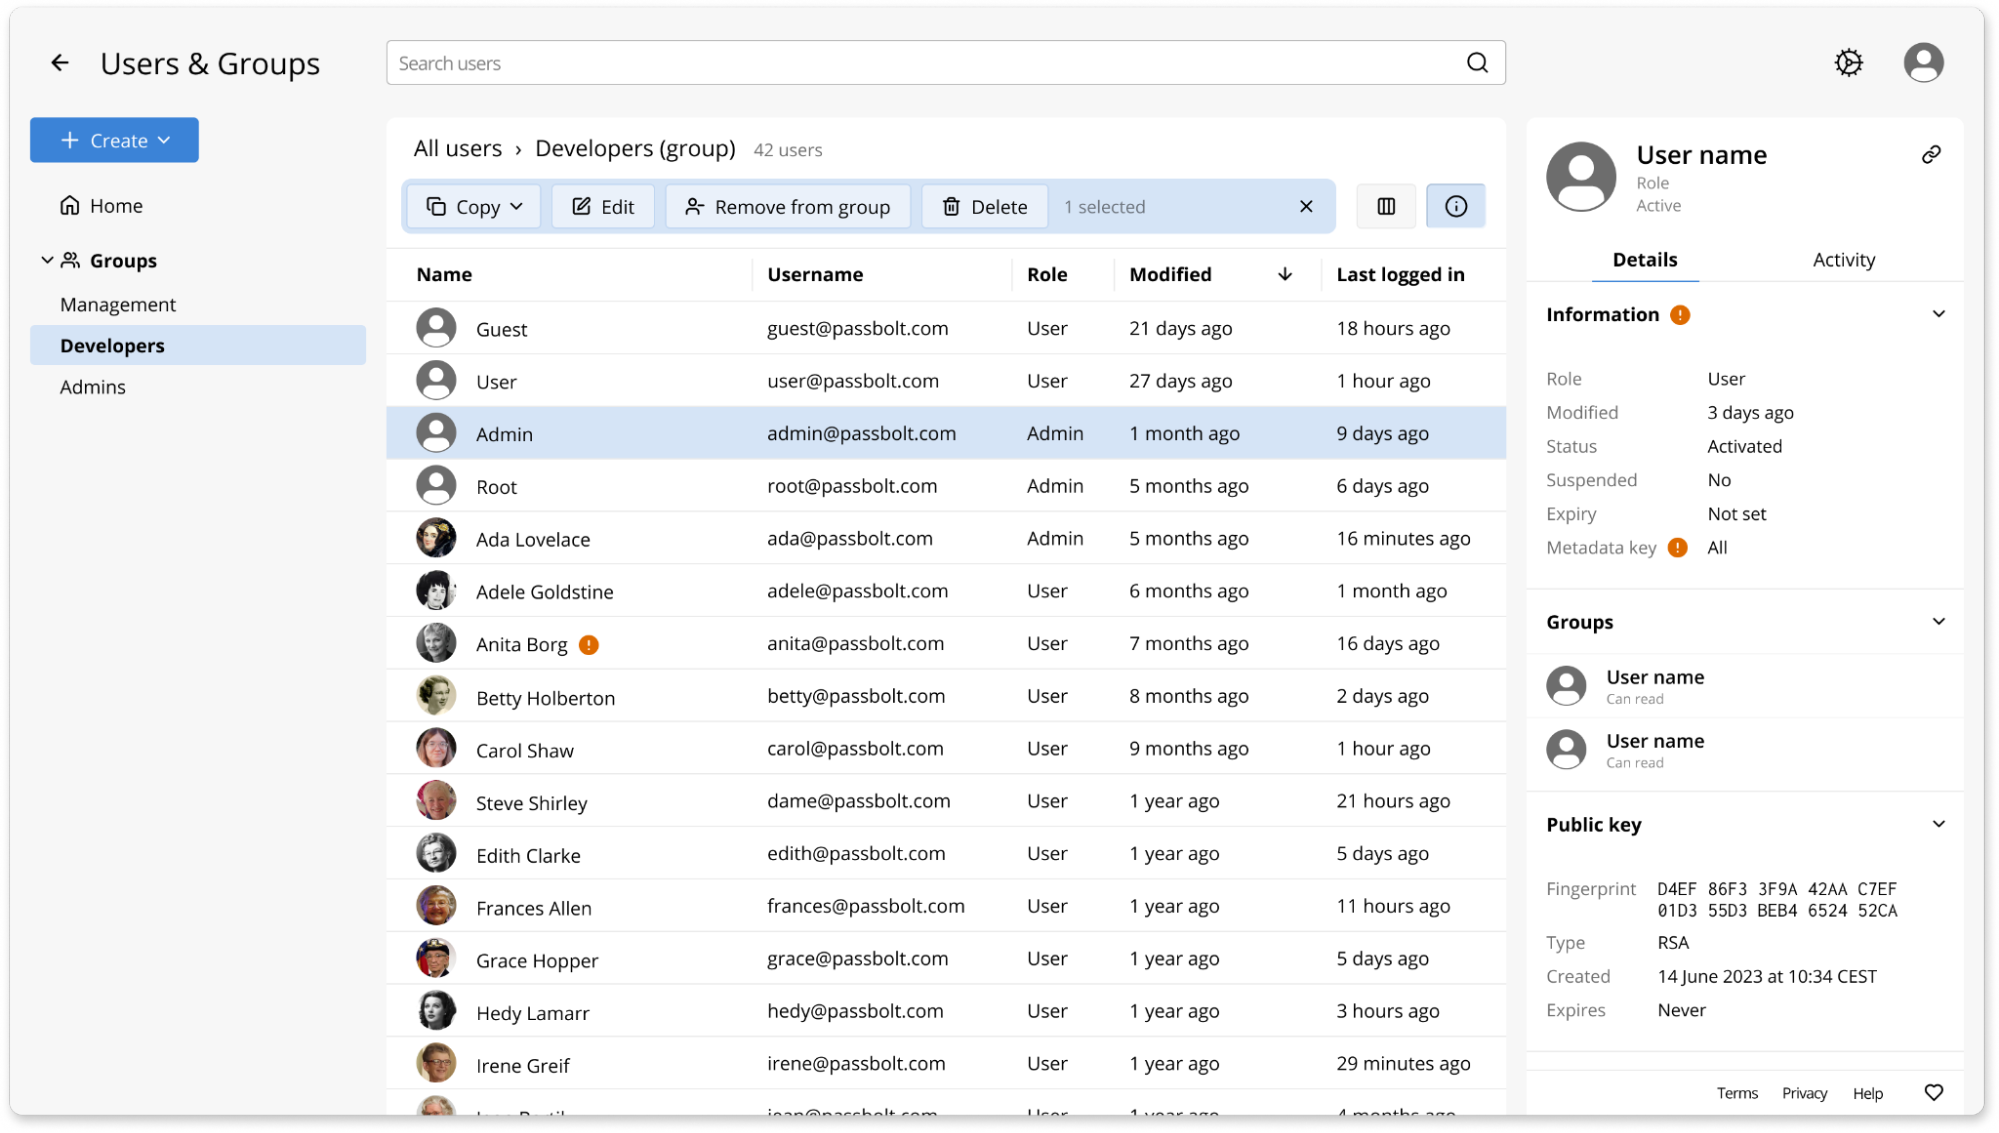Open the Create dropdown button

pyautogui.click(x=115, y=140)
